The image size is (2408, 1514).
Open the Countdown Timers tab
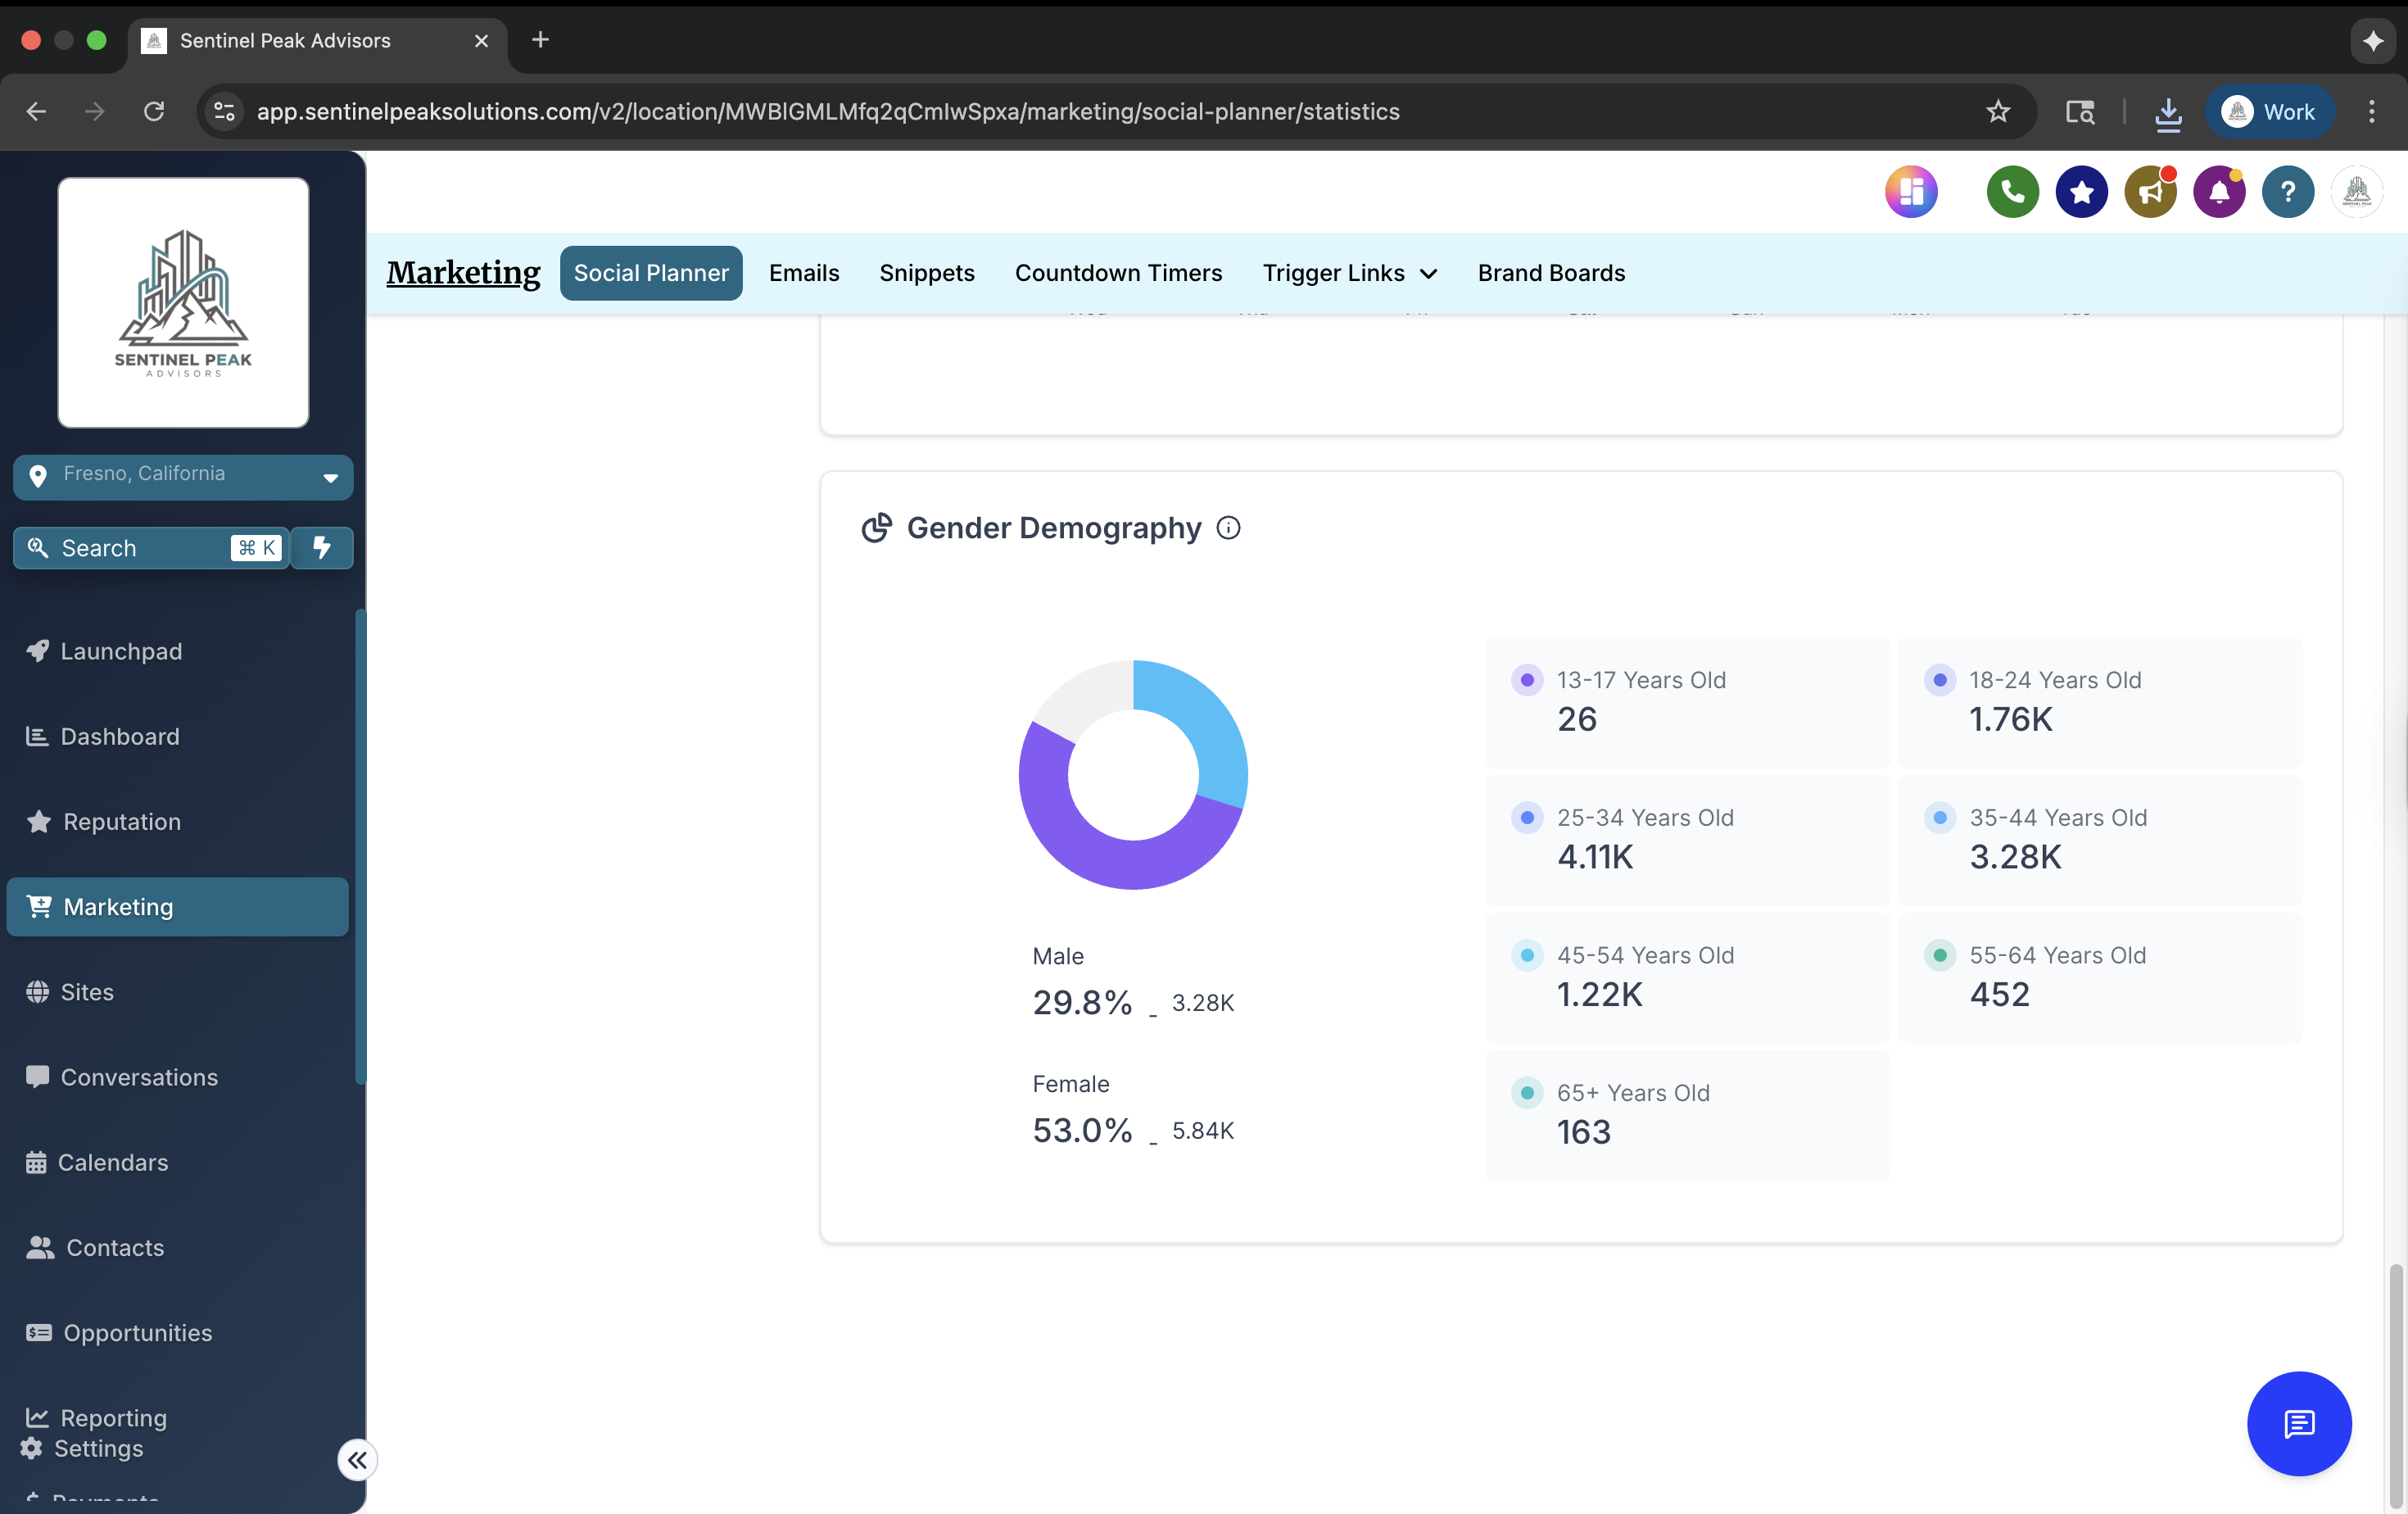pyautogui.click(x=1118, y=273)
